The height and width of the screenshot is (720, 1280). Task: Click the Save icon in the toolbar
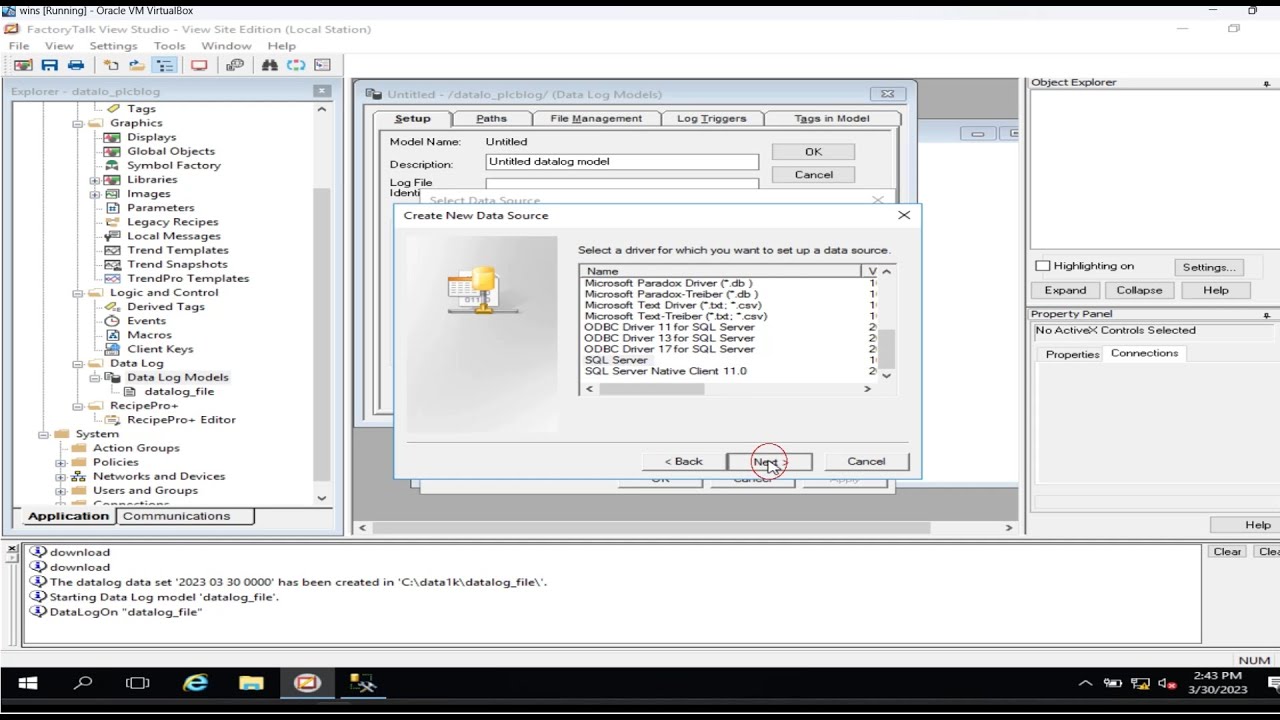(x=49, y=65)
